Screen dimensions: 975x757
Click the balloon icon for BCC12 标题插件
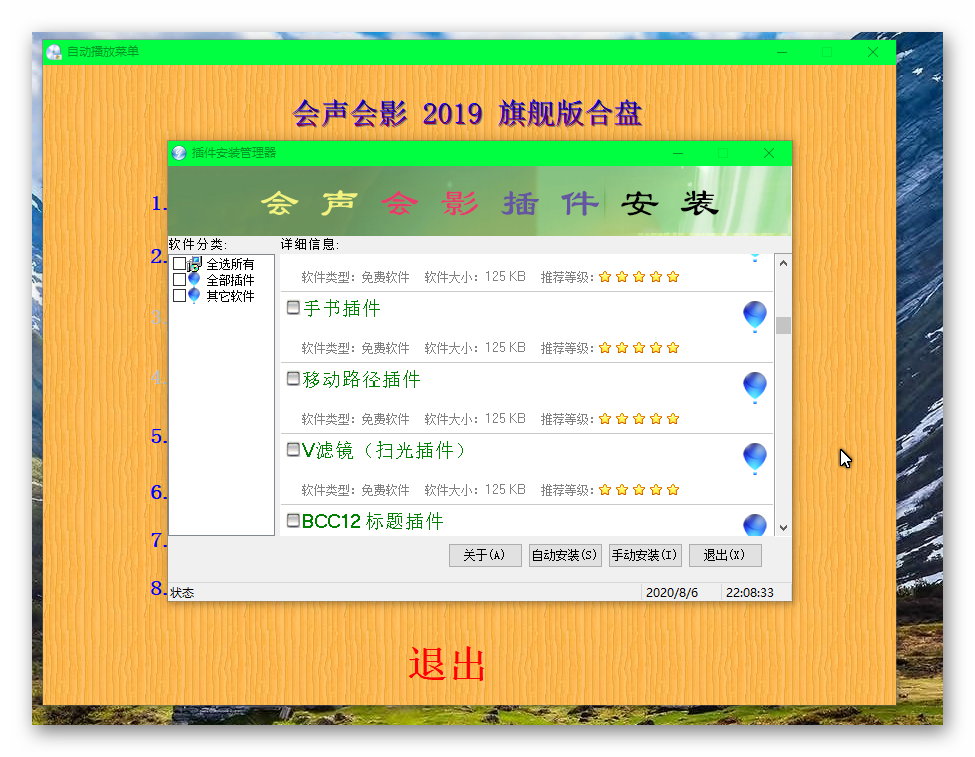point(755,524)
